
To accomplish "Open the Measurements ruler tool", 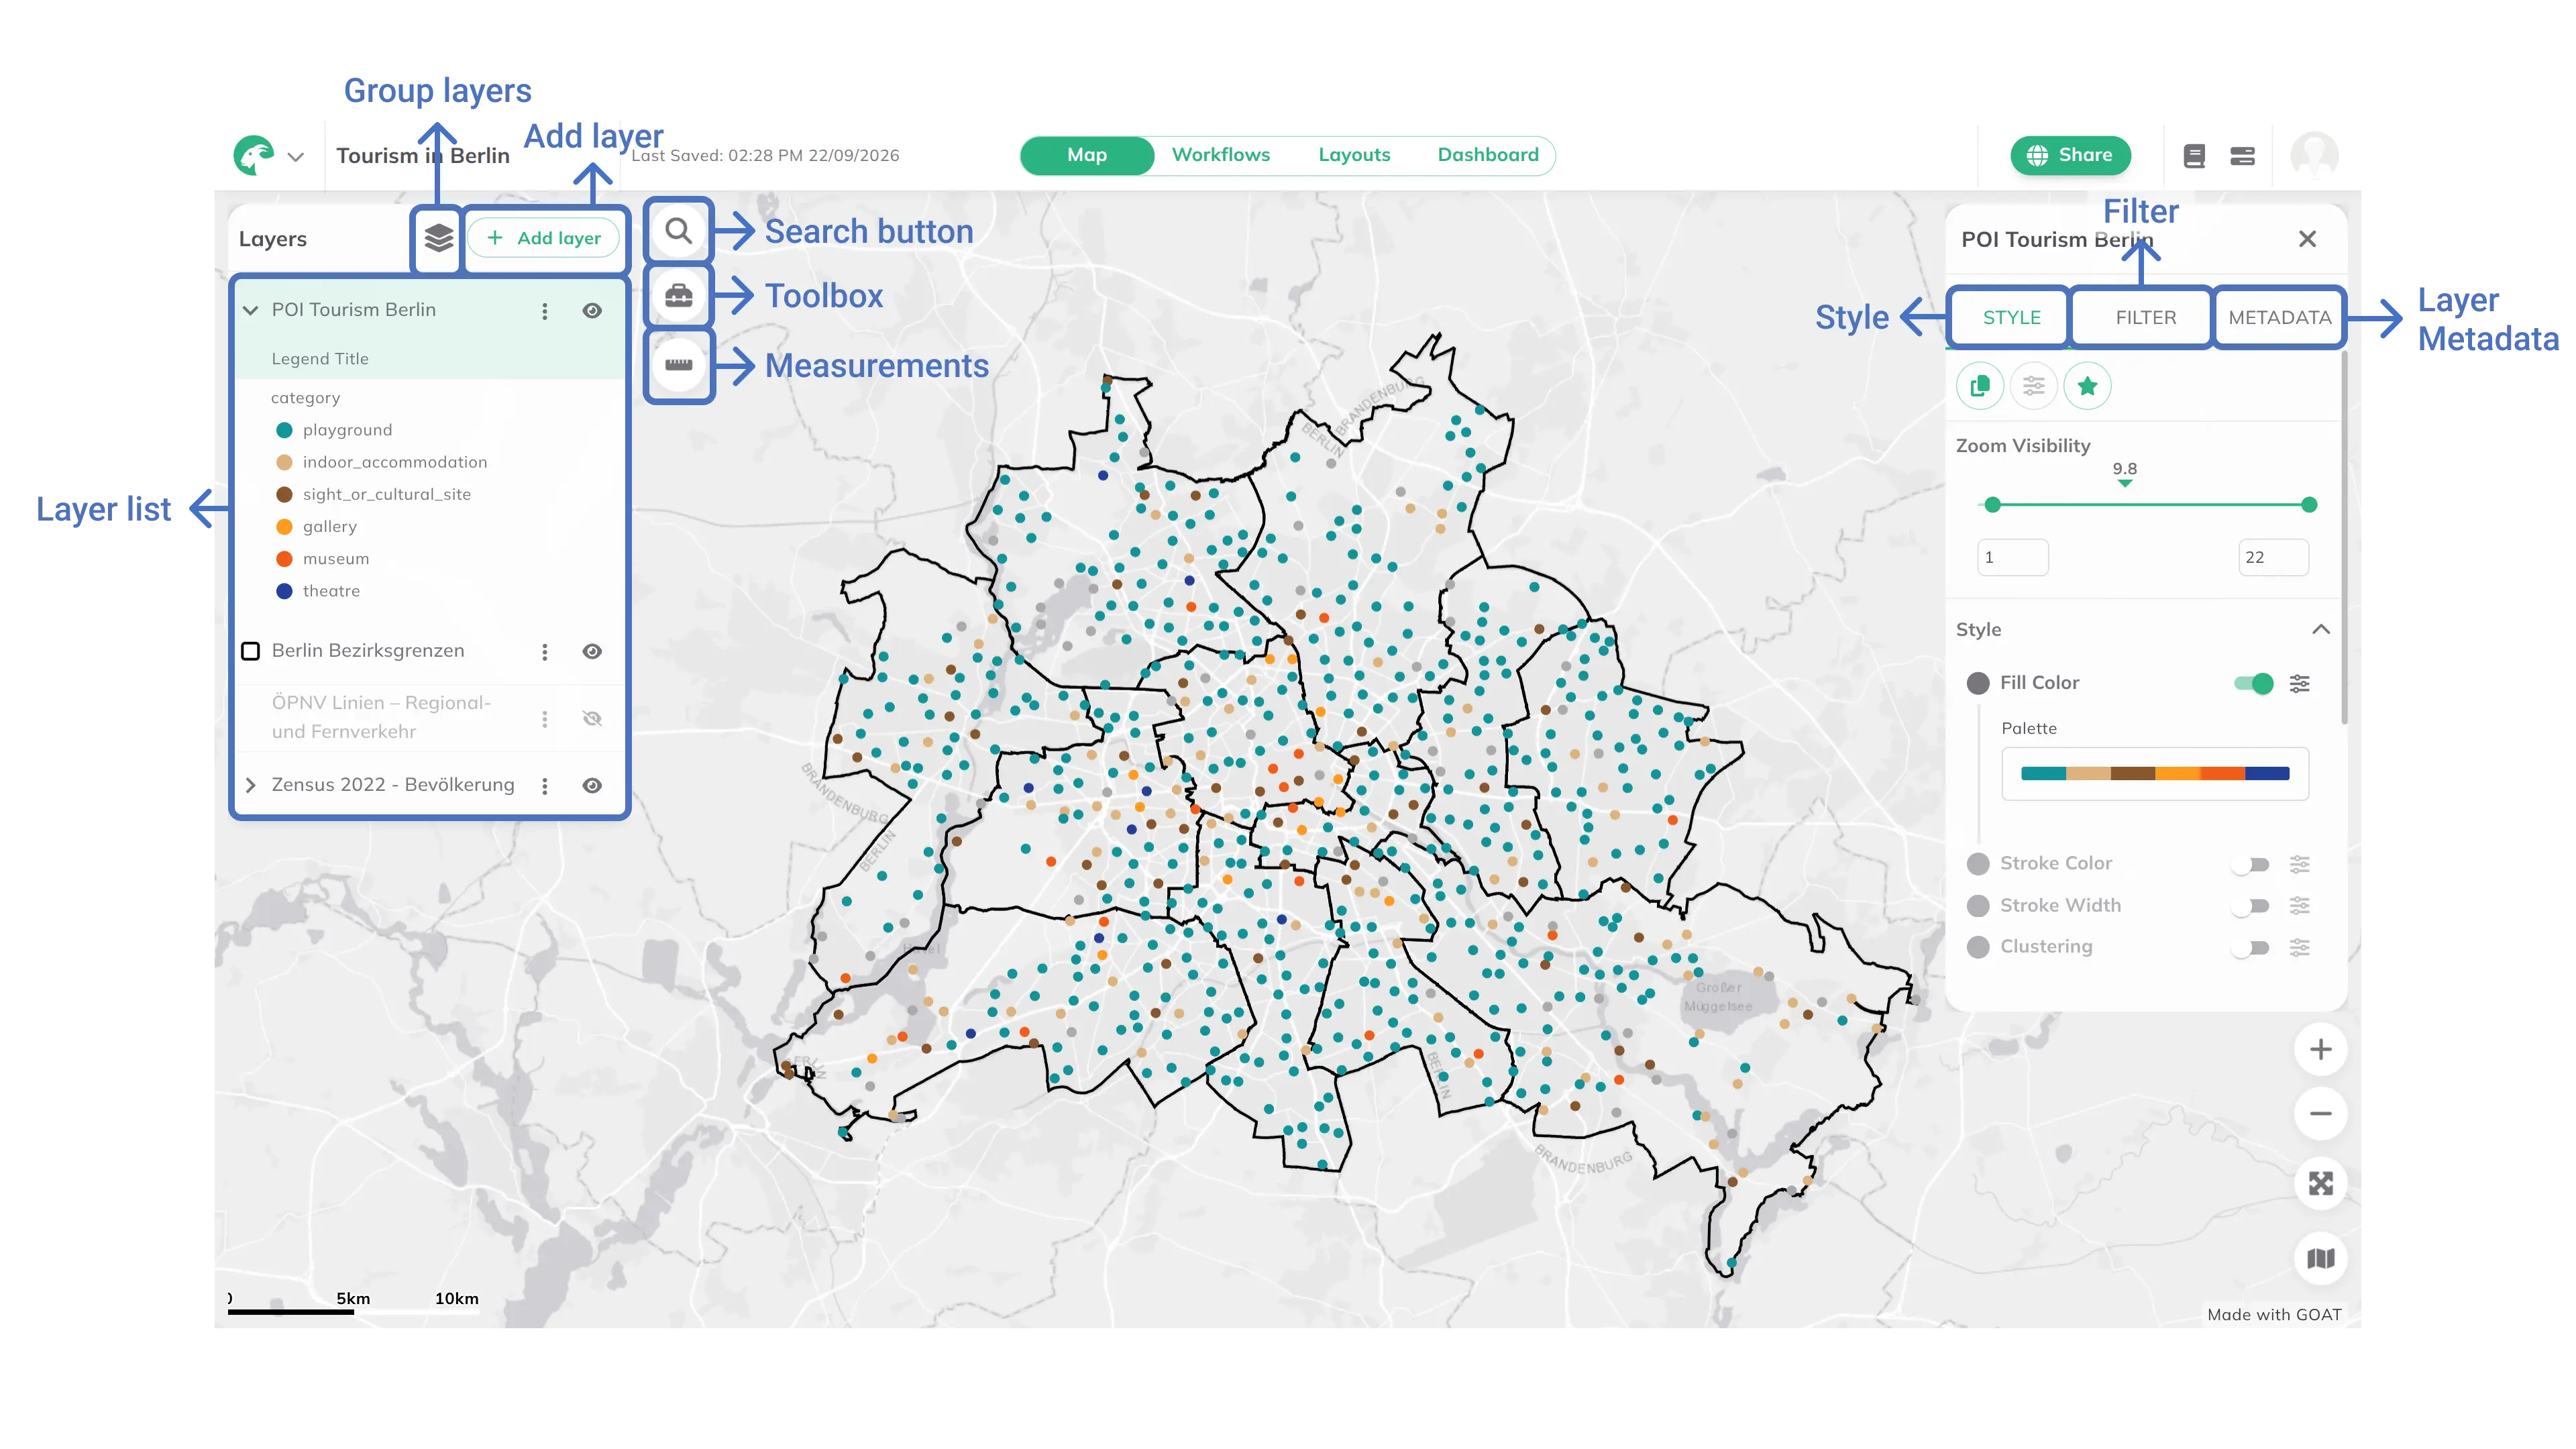I will [x=679, y=365].
